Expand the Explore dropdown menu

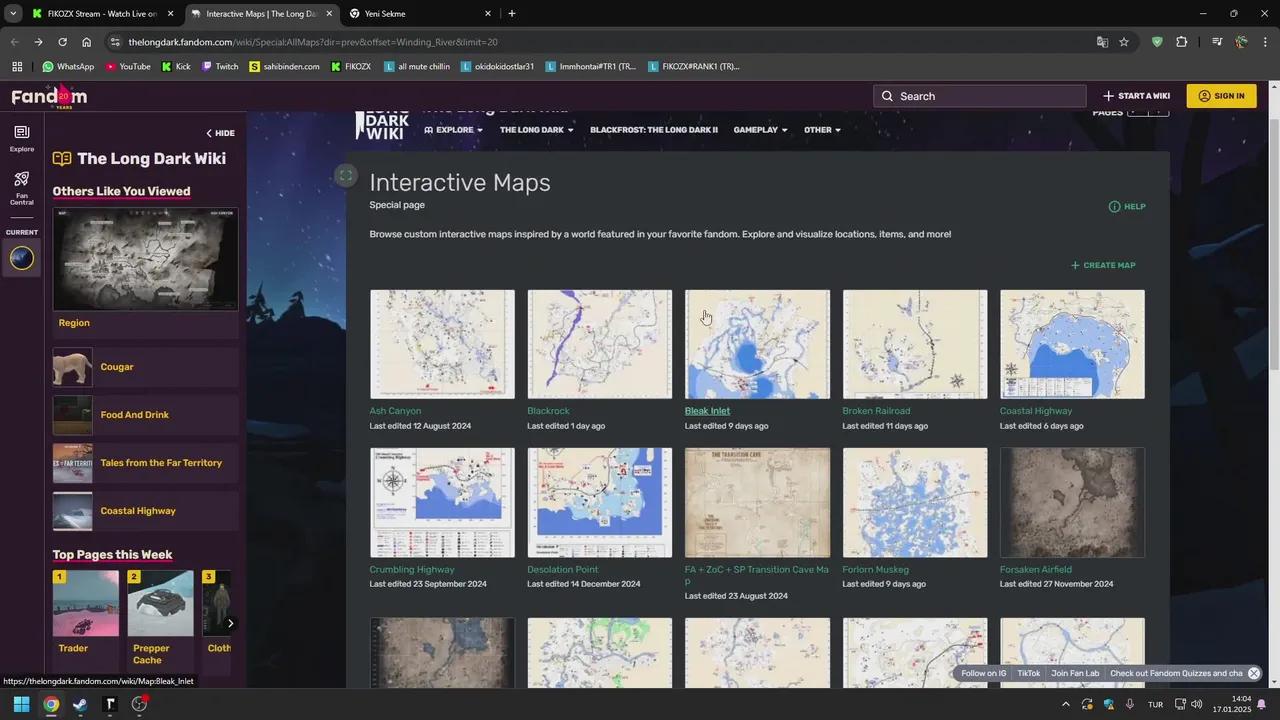pos(453,130)
